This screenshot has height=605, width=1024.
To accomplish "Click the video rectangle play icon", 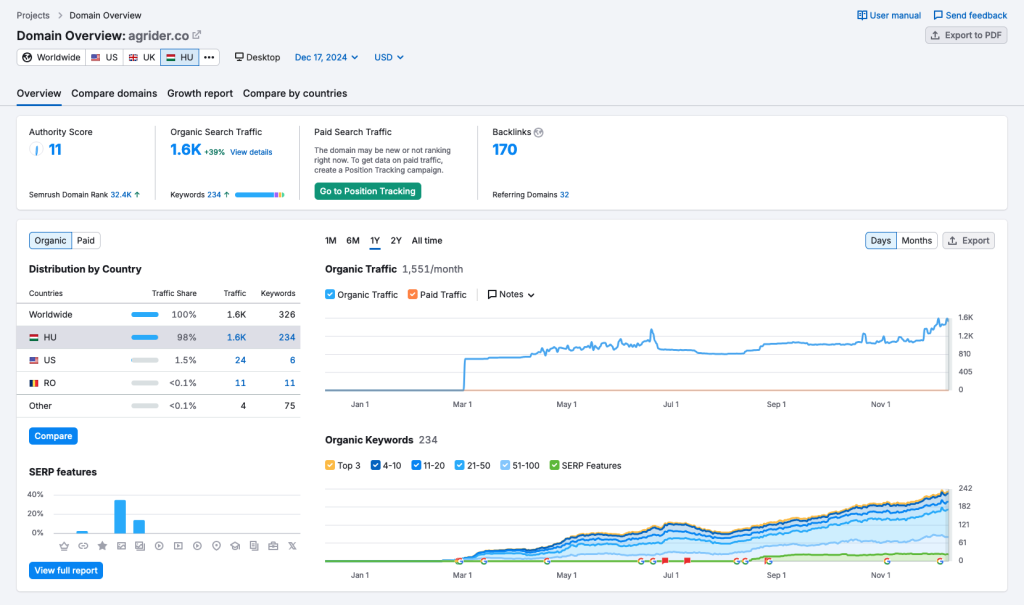I will tap(178, 546).
